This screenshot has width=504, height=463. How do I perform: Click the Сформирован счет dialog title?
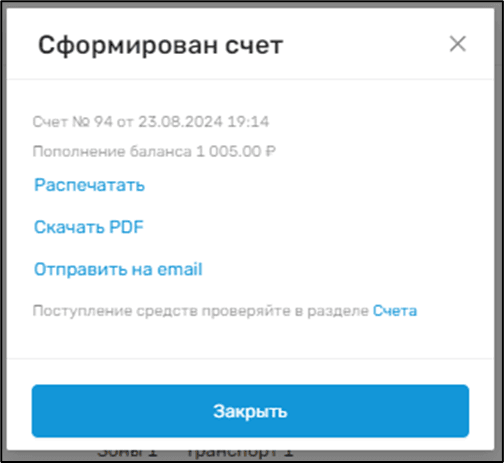[161, 45]
